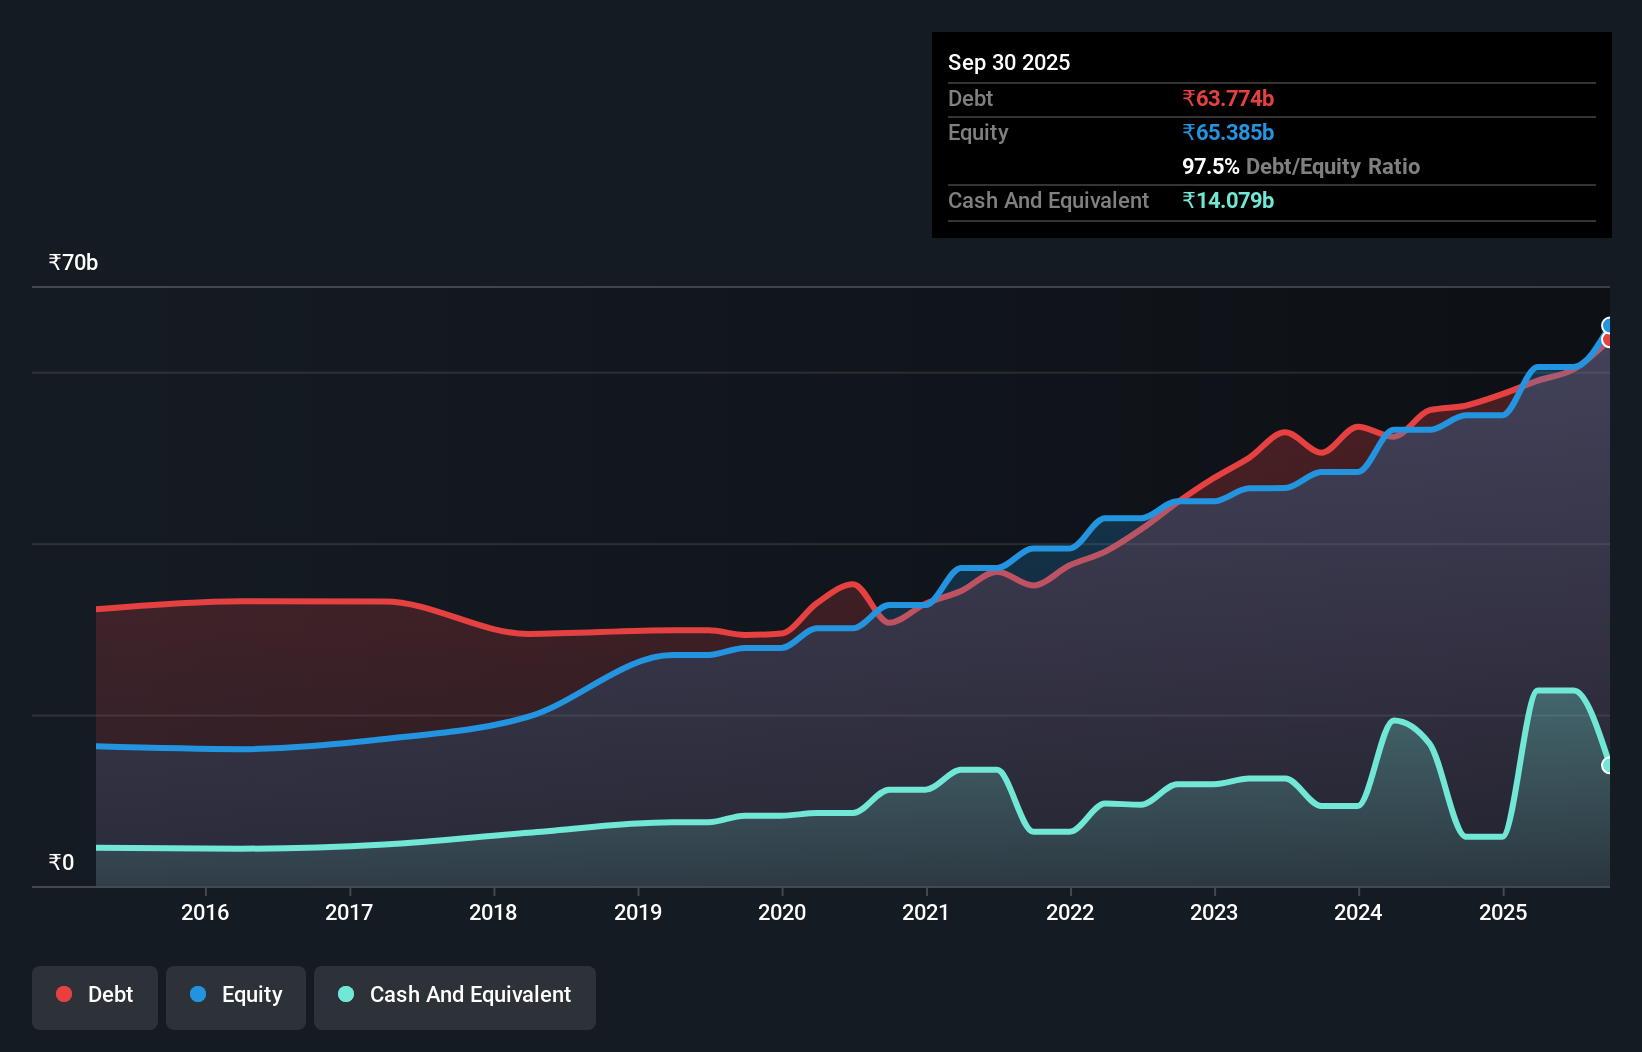Image resolution: width=1642 pixels, height=1052 pixels.
Task: Click the rupee symbol next to Debt value
Action: pyautogui.click(x=1189, y=99)
